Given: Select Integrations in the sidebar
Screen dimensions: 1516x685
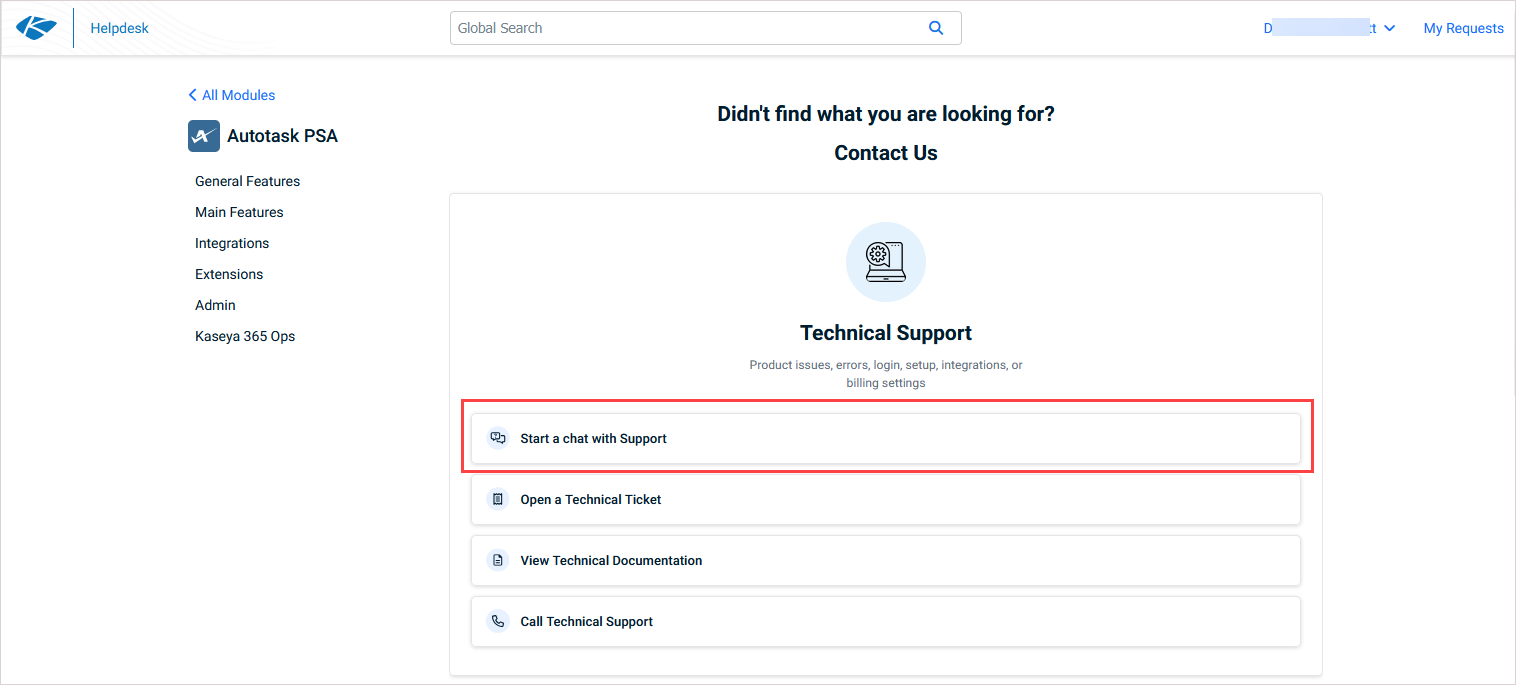Looking at the screenshot, I should (232, 243).
